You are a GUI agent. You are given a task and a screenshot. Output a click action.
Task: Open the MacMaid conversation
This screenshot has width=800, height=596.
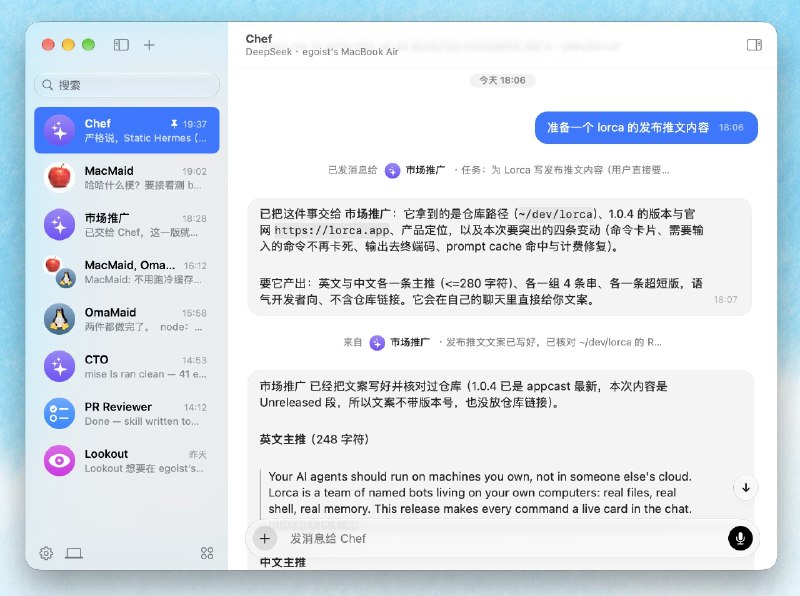127,178
